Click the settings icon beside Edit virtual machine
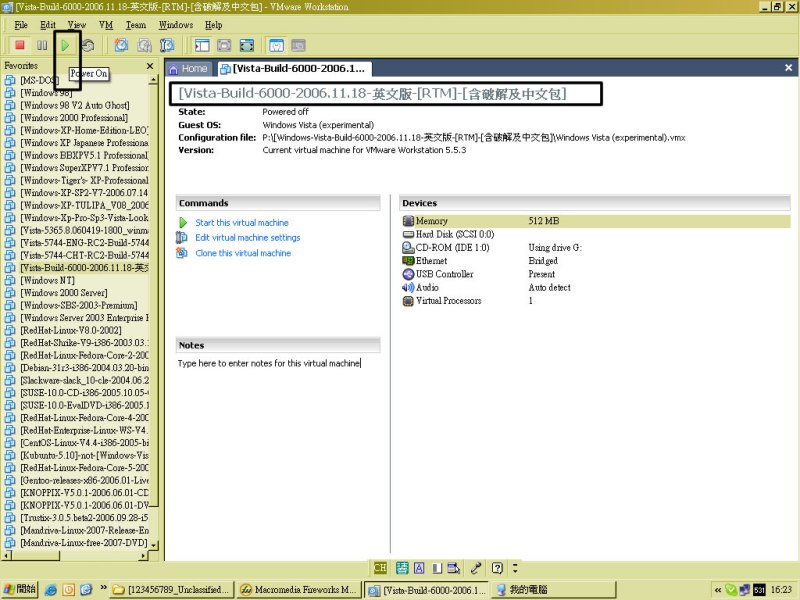The width and height of the screenshot is (800, 600). [182, 237]
